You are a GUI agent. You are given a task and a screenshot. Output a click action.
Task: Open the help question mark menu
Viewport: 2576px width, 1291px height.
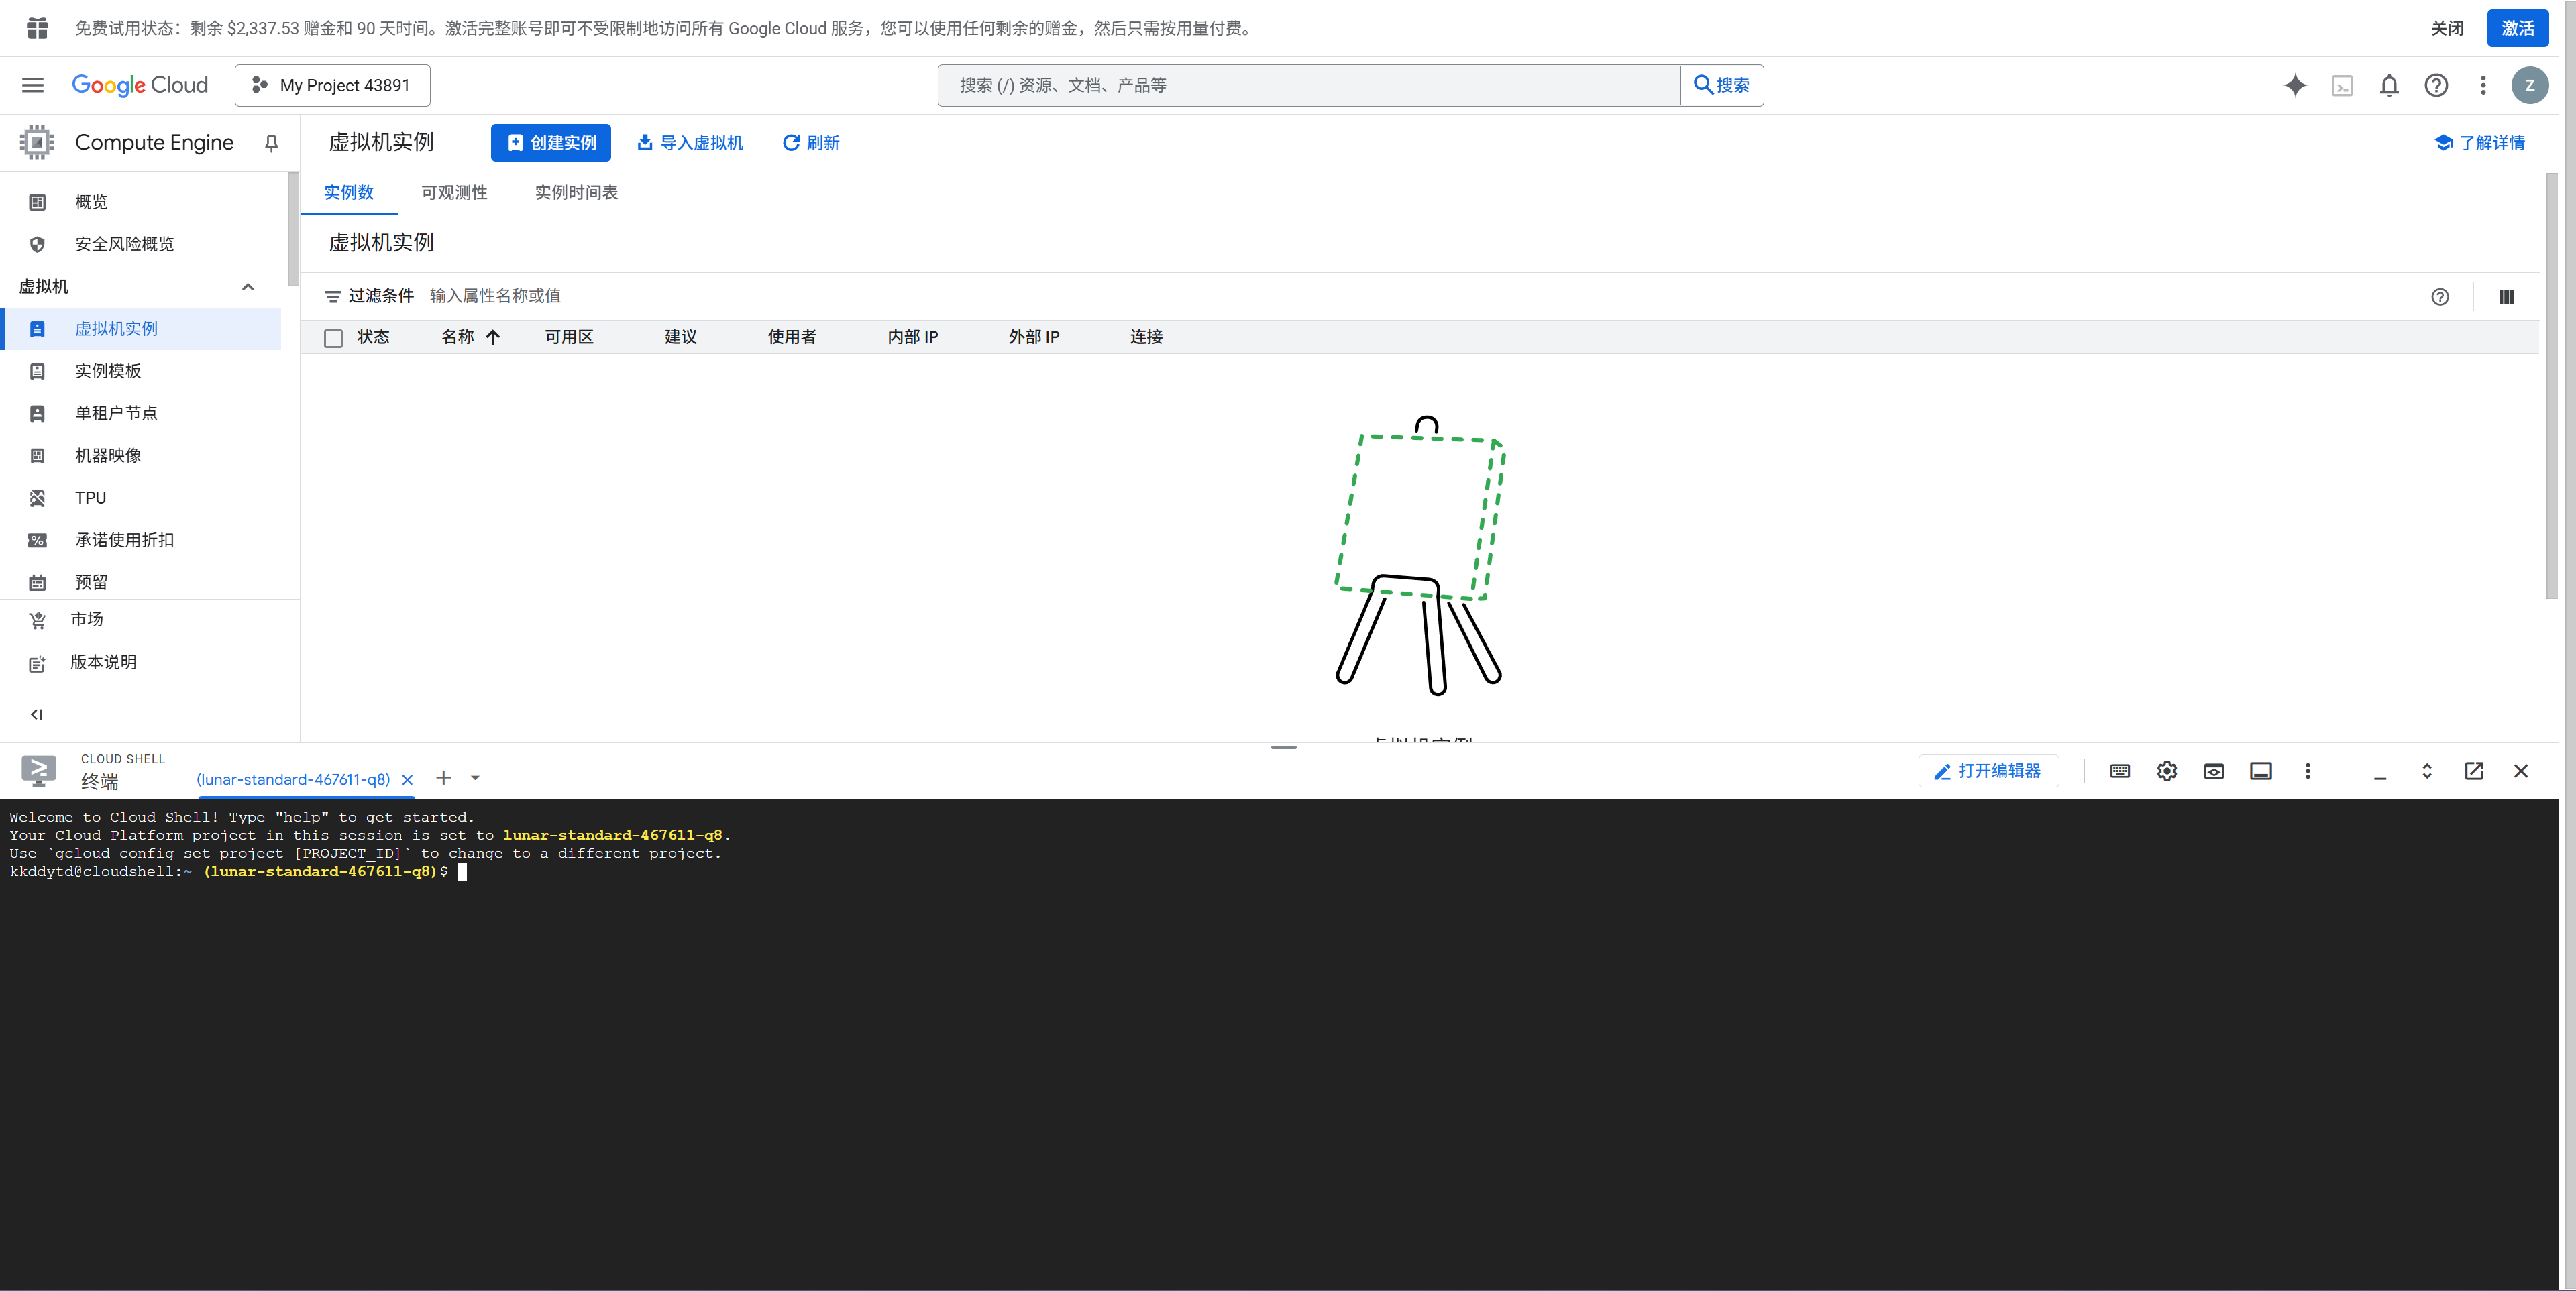[x=2436, y=85]
